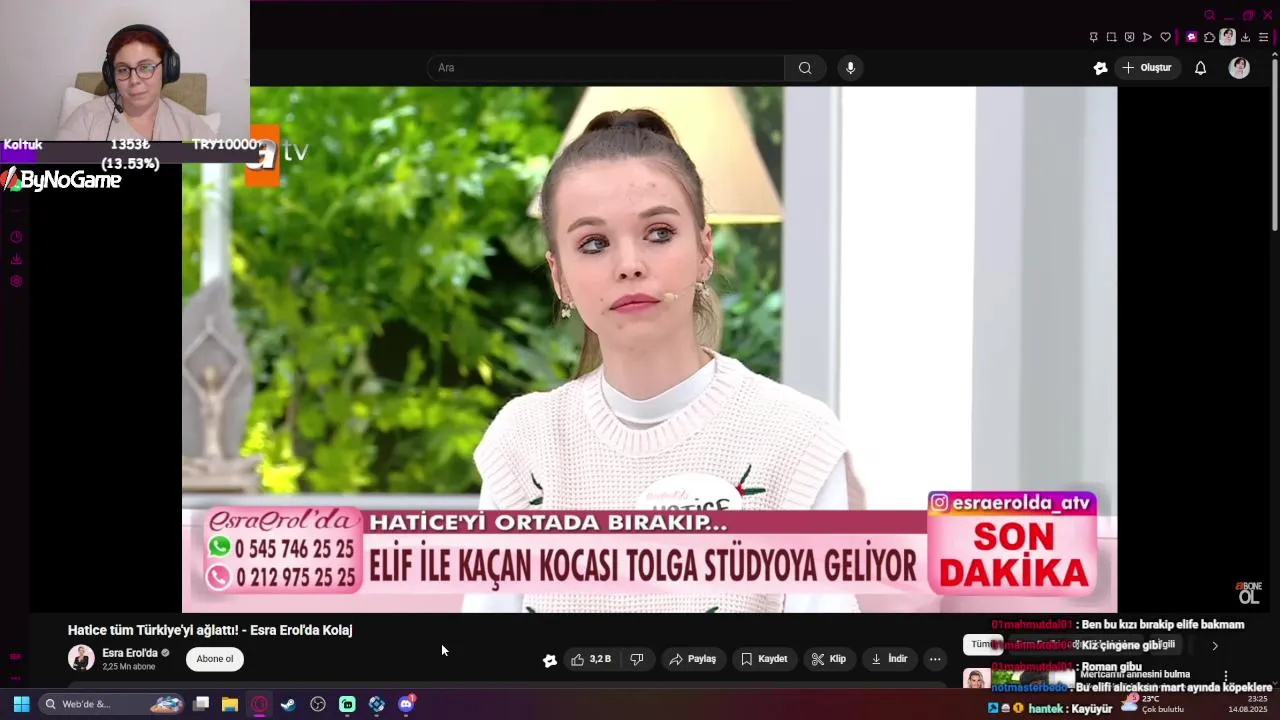The image size is (1280, 720).
Task: Open OBS Studio from the taskbar
Action: pos(318,704)
